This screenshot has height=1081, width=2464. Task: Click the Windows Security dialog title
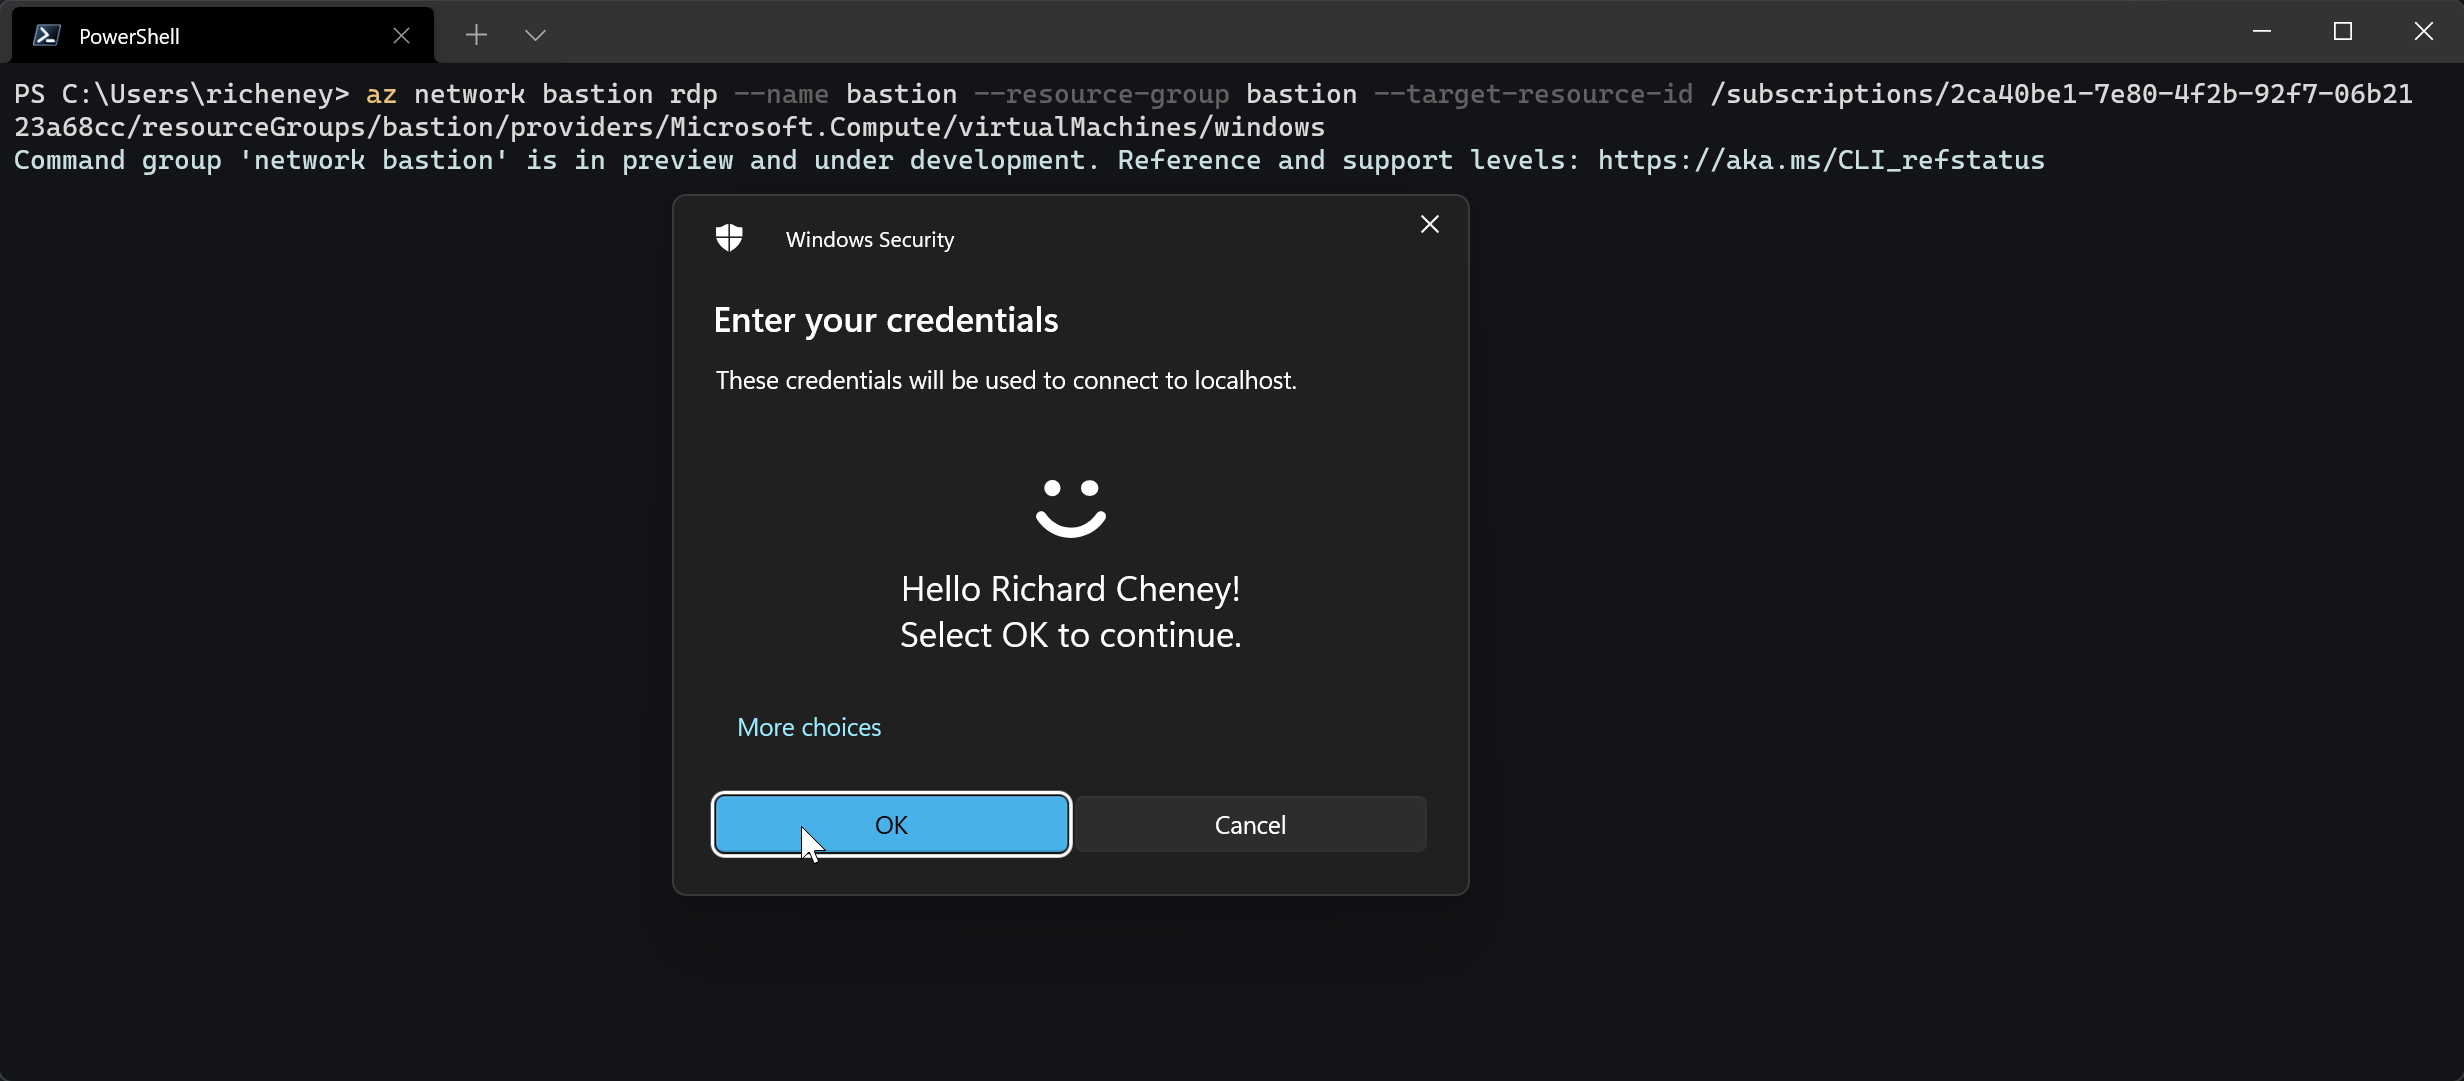tap(869, 240)
